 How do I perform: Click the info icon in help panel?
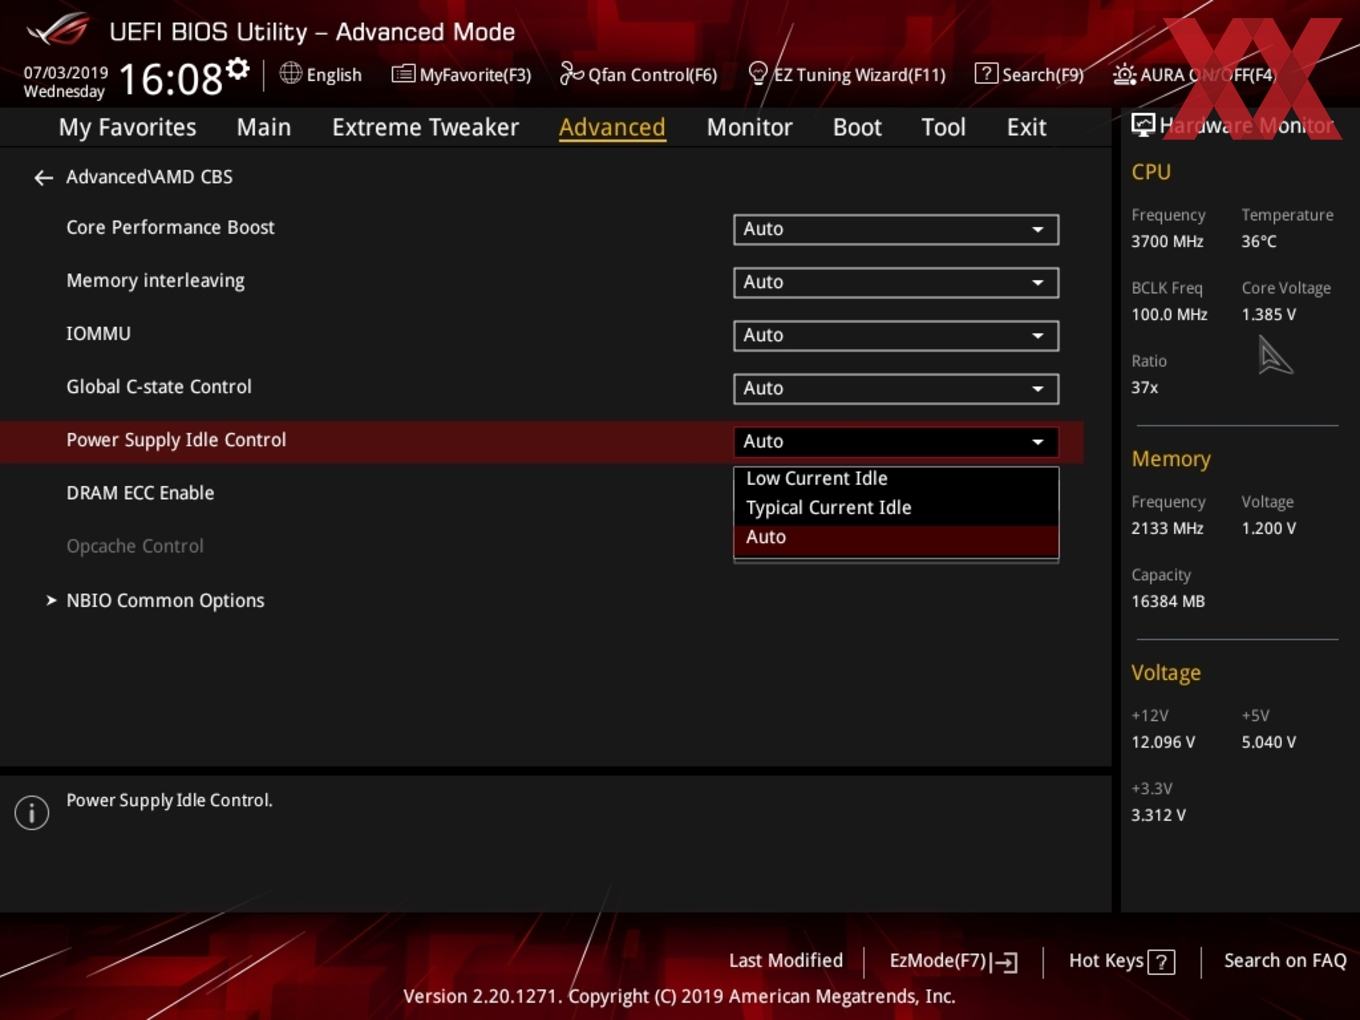coord(32,812)
